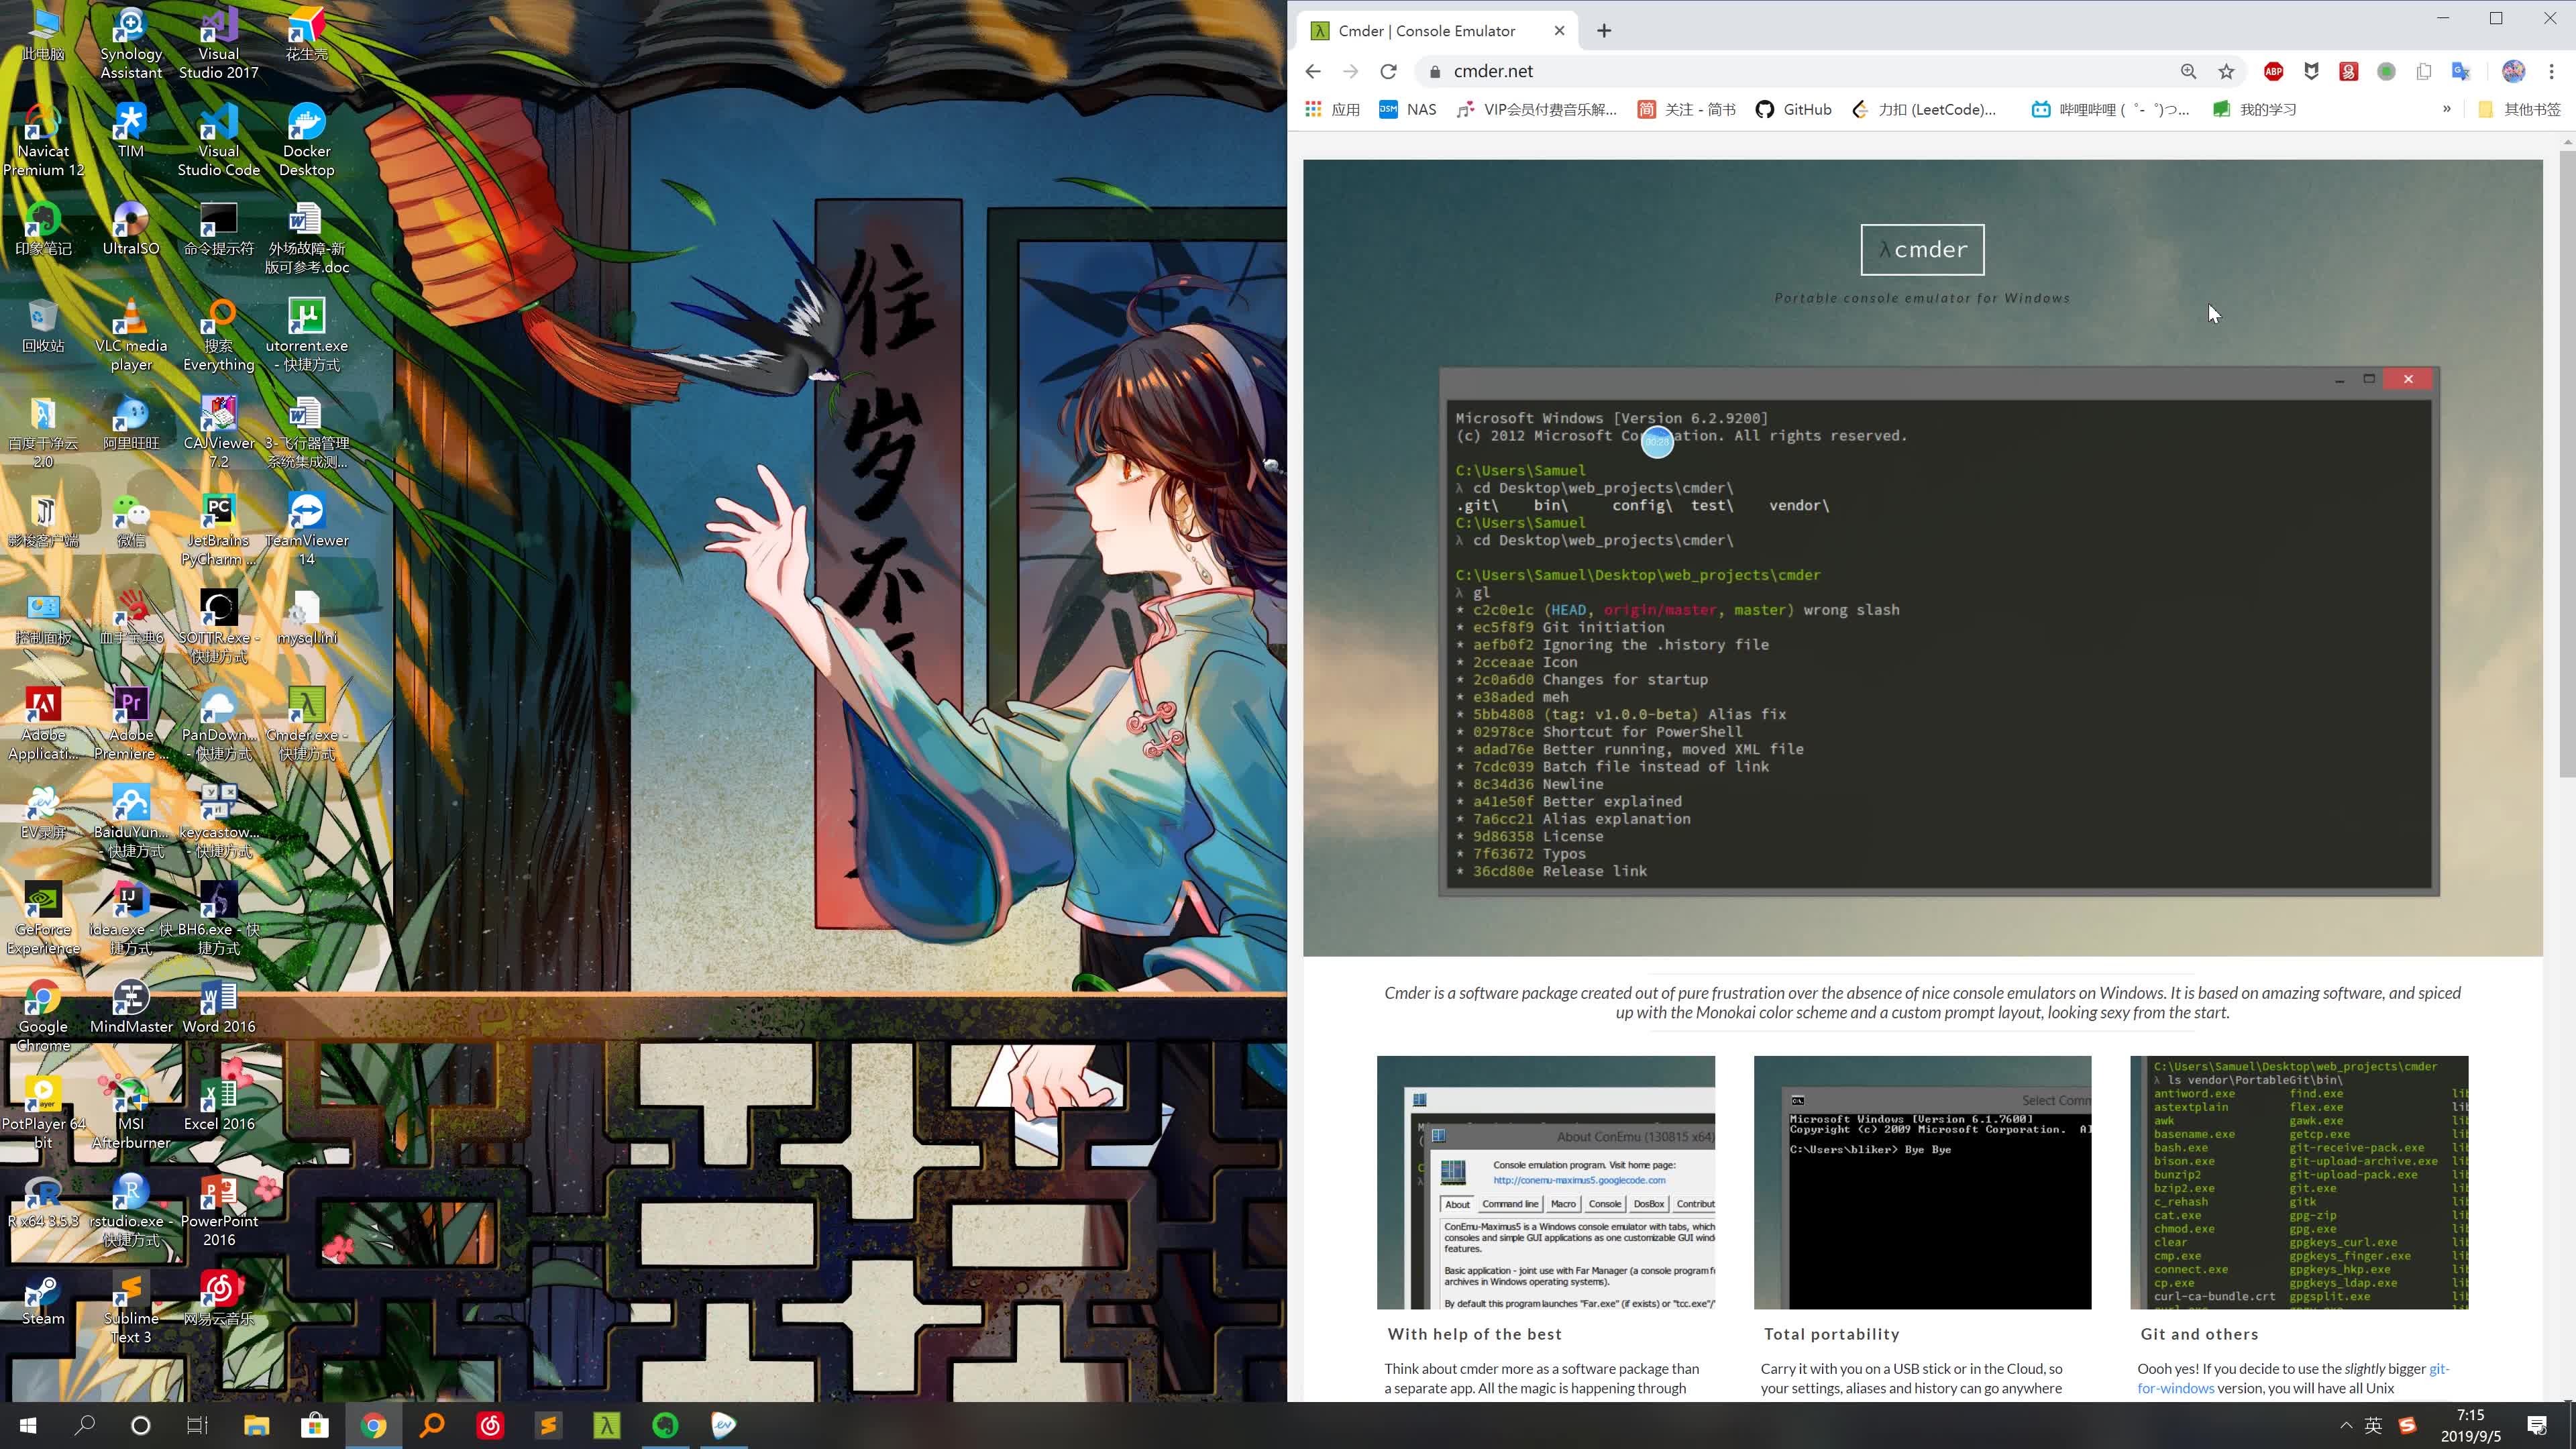Launch Docker Desktop icon

[306, 142]
